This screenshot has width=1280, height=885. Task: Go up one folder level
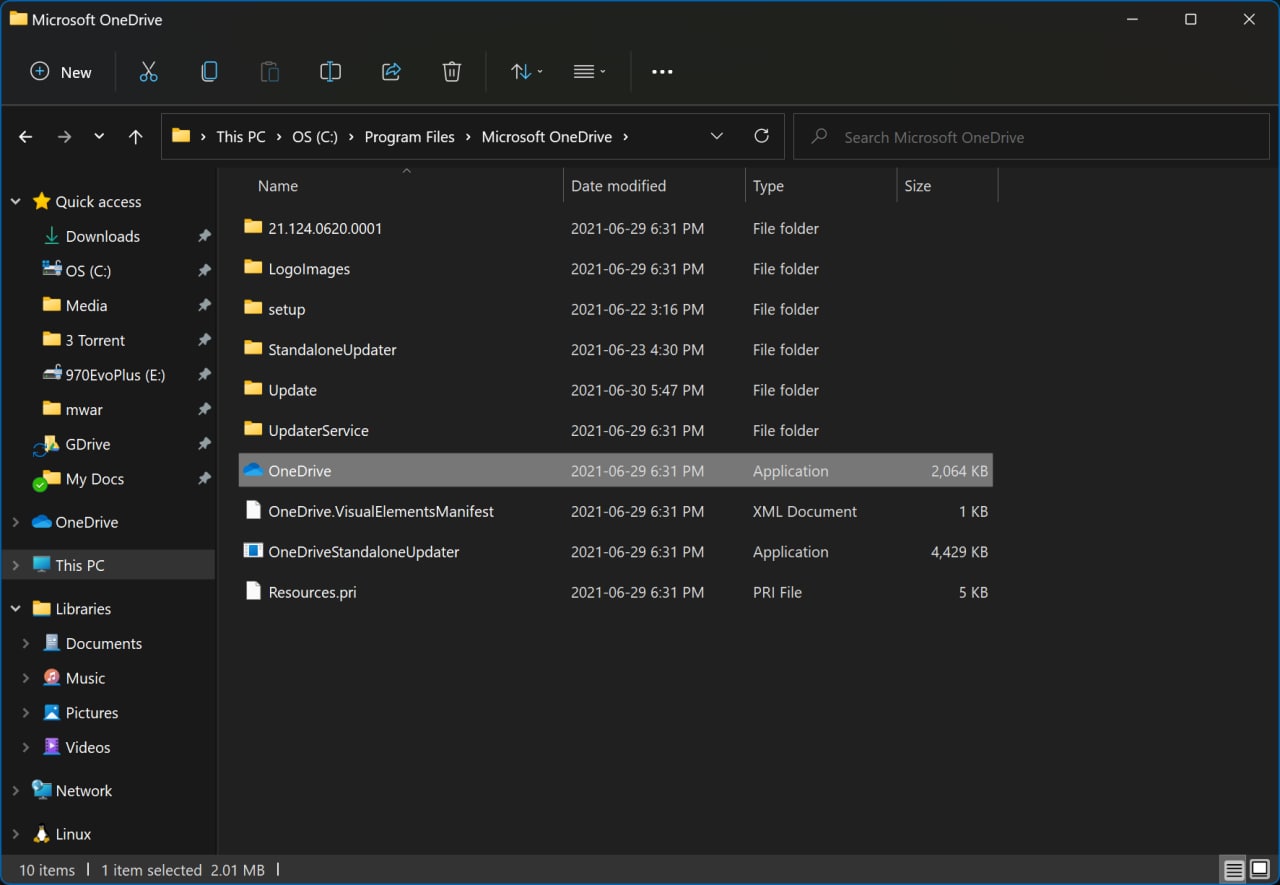click(x=136, y=137)
